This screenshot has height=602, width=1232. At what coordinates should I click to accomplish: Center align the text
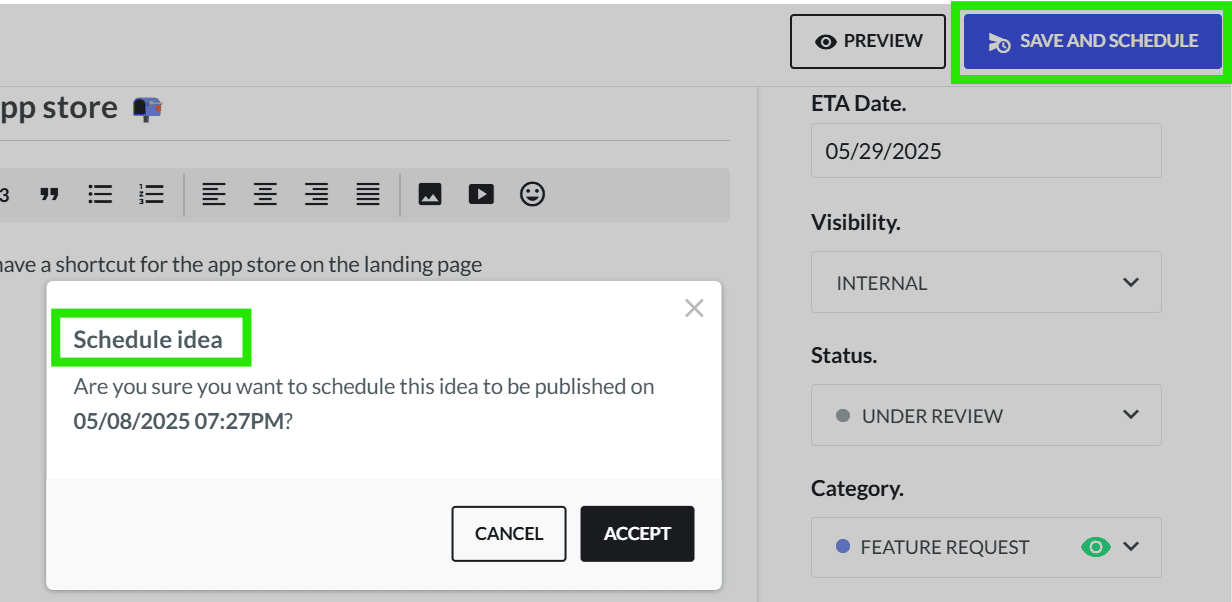(x=265, y=194)
